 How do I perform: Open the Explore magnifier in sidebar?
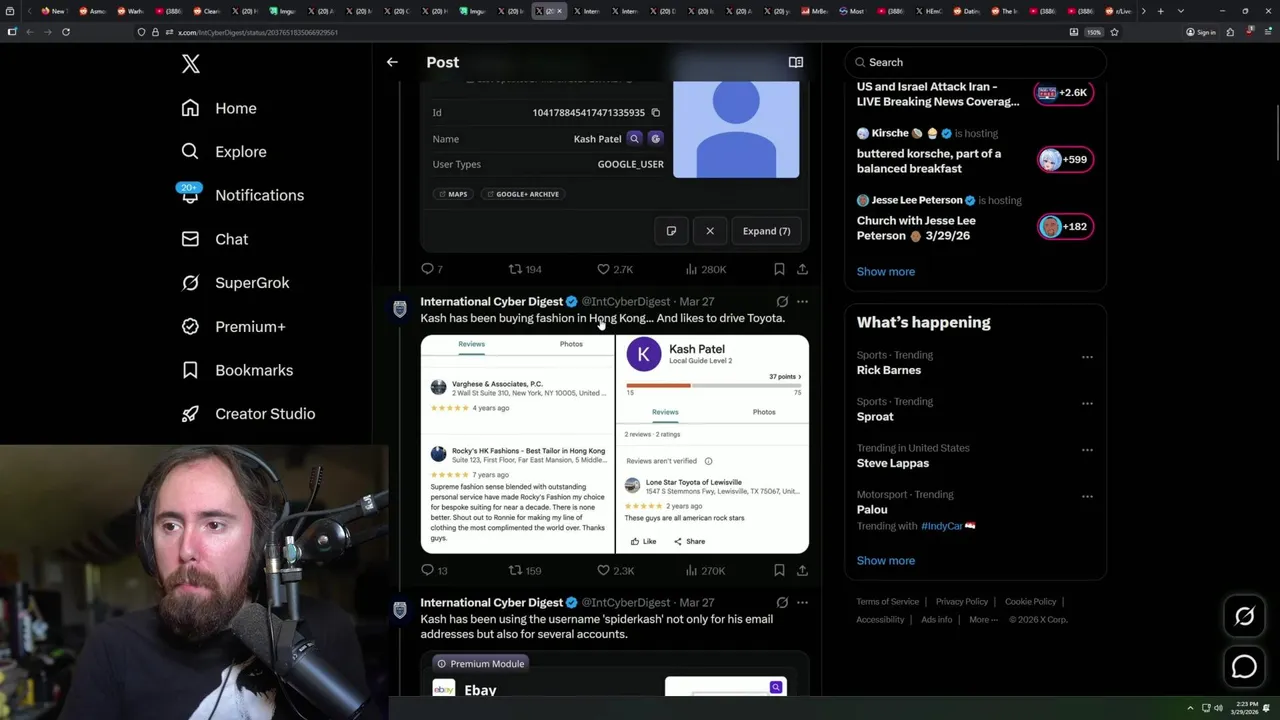click(x=190, y=151)
